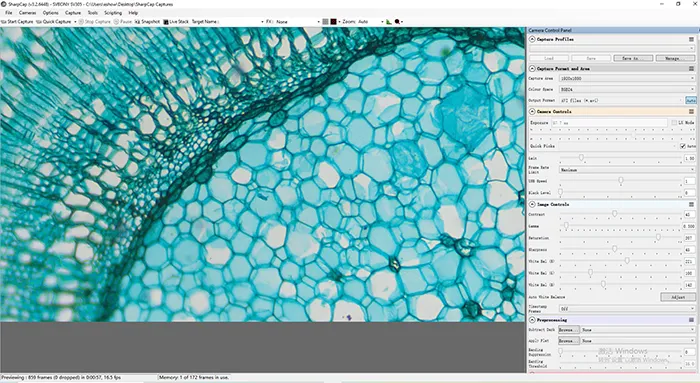
Task: Open the Capture Area resolution dropdown
Action: click(x=627, y=79)
